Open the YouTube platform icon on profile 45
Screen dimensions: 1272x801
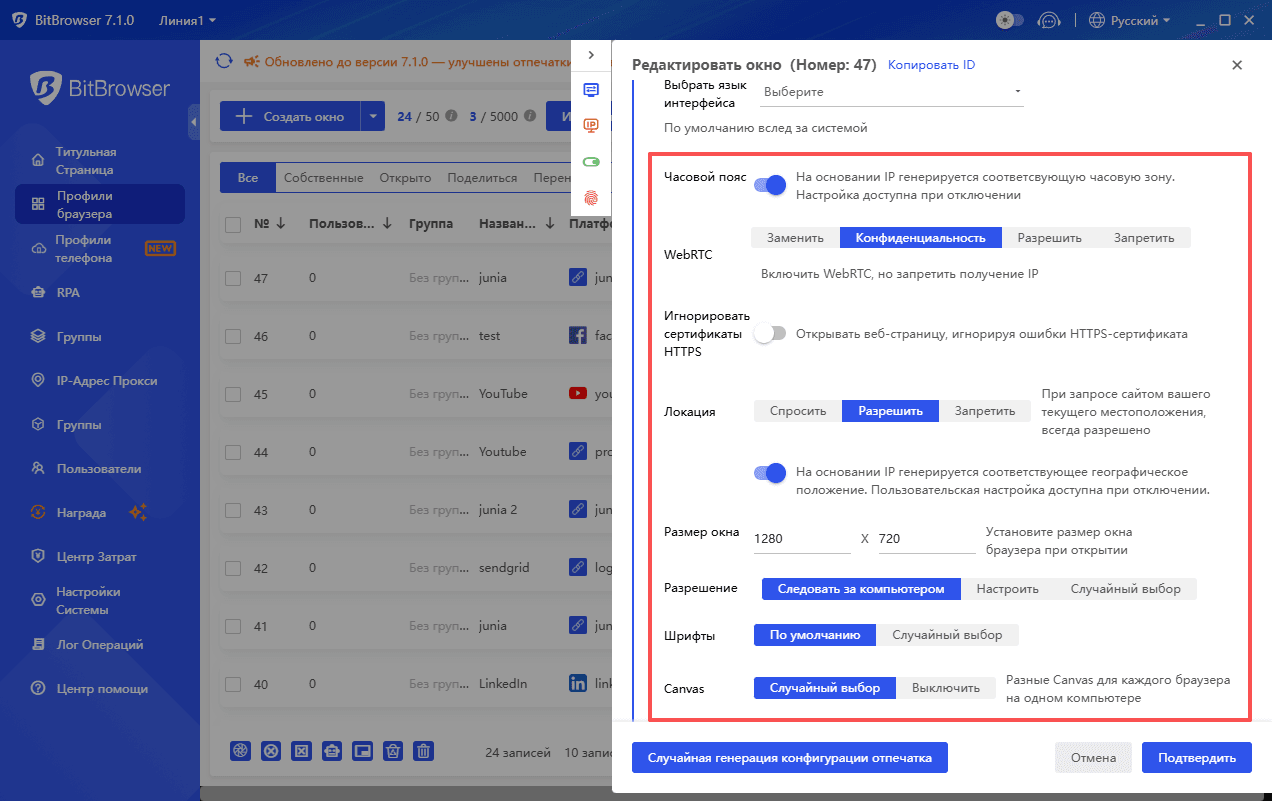tap(578, 393)
